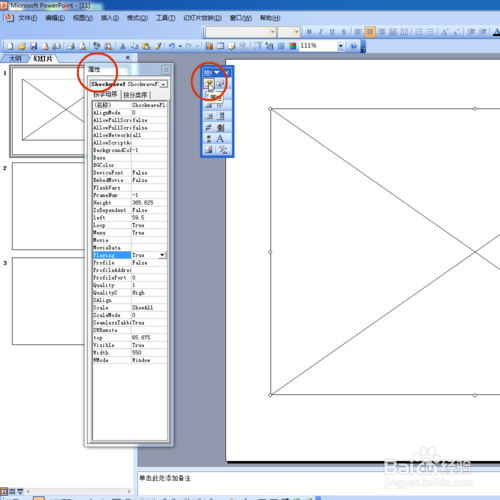Expand the Playing property value dropdown
The width and height of the screenshot is (500, 500).
[162, 255]
